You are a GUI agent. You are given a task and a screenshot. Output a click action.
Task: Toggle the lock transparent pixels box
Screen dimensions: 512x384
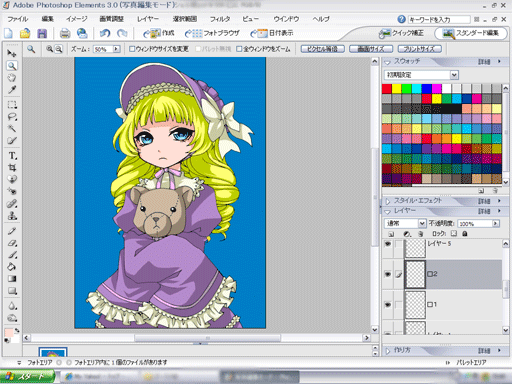(x=454, y=234)
